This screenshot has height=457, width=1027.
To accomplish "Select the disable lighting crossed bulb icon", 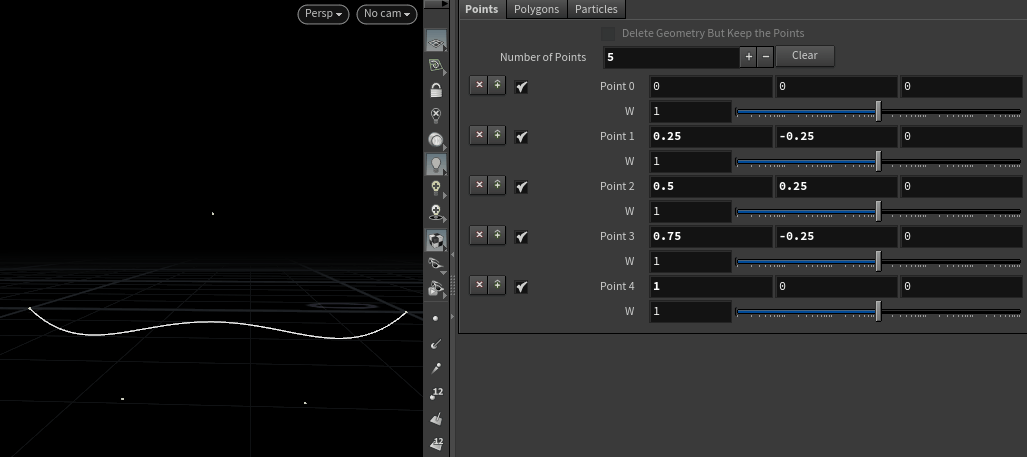I will coord(436,115).
